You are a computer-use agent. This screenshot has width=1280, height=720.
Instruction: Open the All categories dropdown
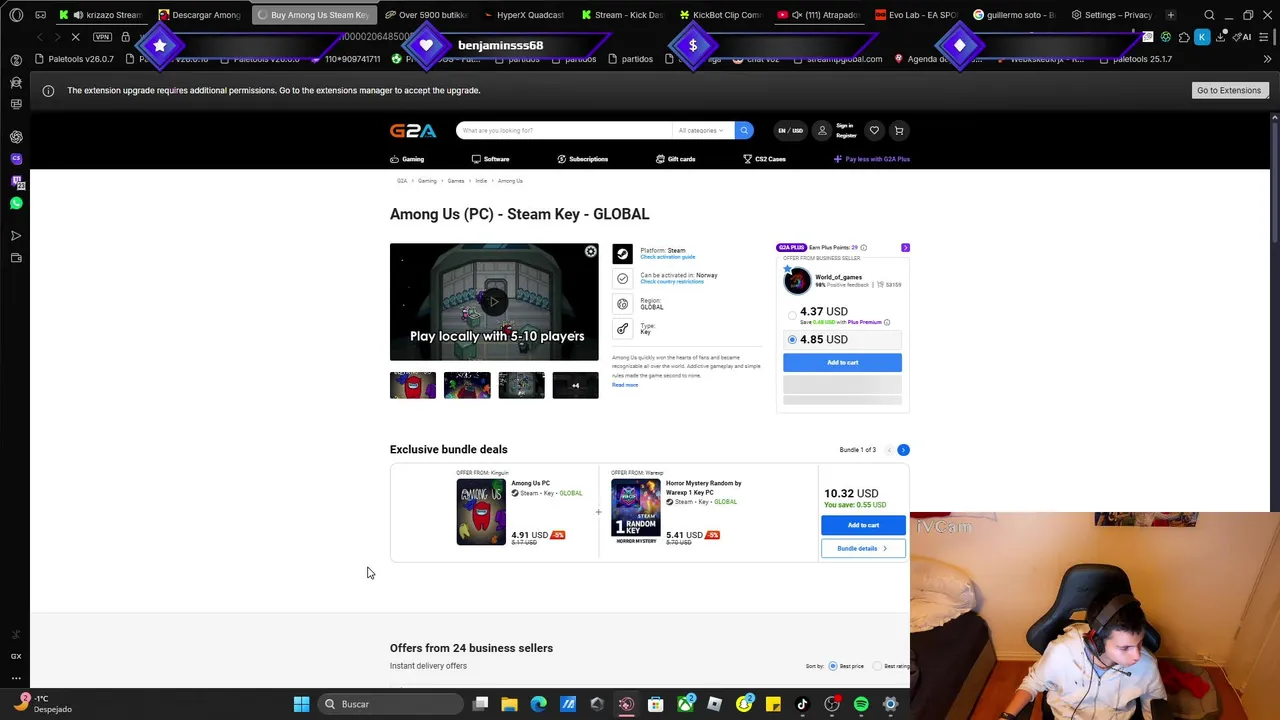click(702, 130)
